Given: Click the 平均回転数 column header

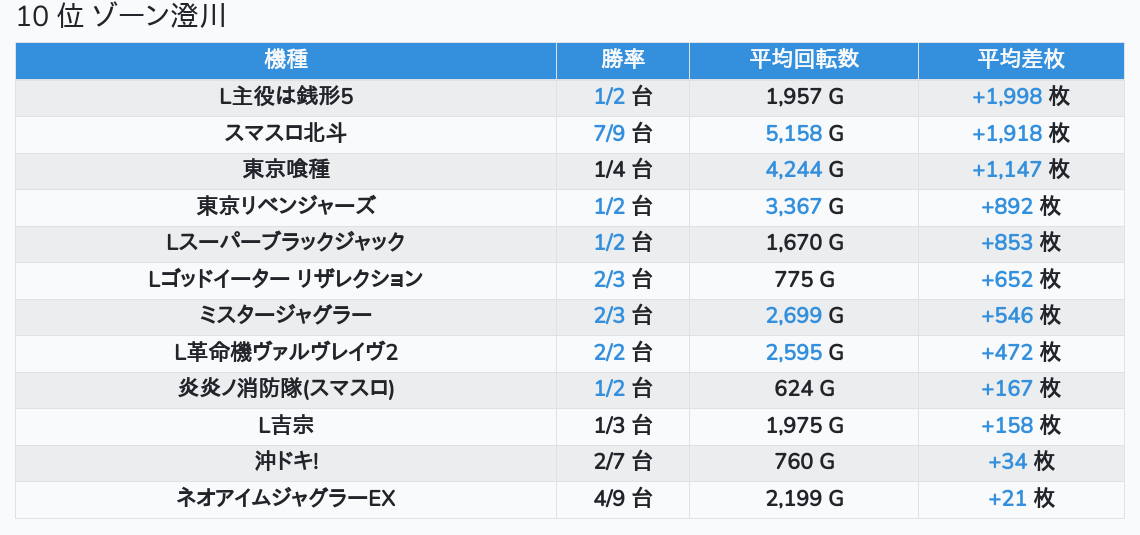Looking at the screenshot, I should 804,60.
